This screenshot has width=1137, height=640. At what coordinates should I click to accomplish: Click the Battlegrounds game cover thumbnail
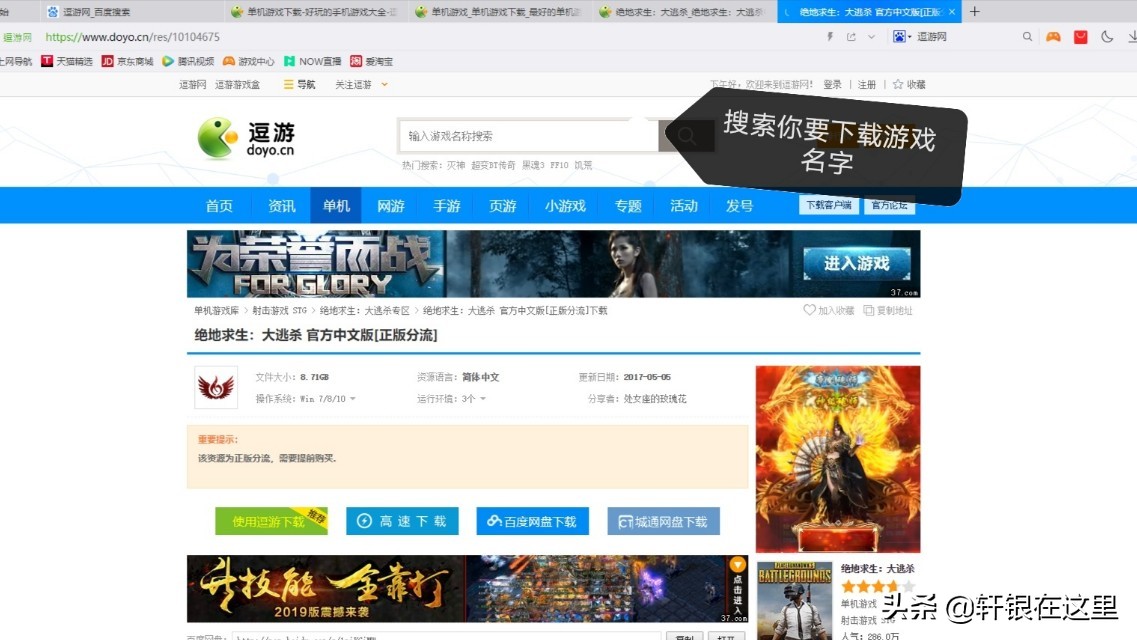pos(795,601)
